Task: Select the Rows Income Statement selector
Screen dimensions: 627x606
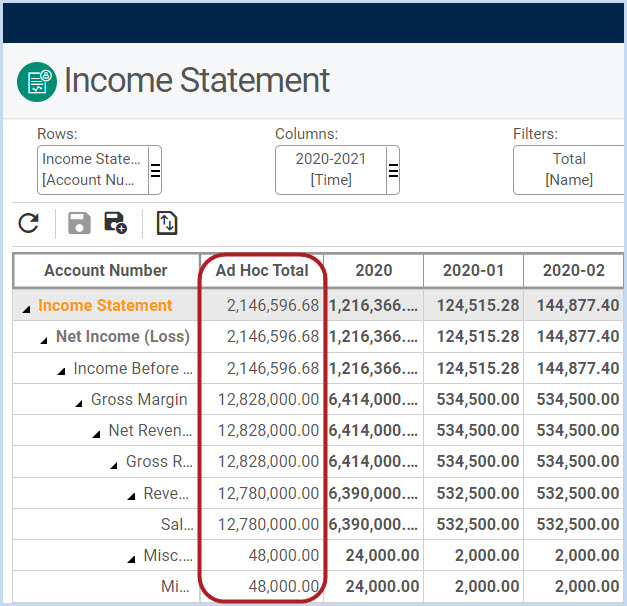Action: point(93,170)
